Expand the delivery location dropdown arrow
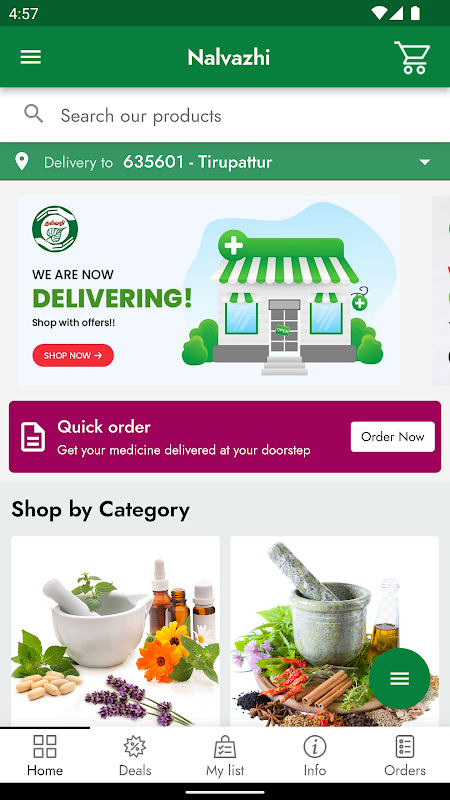 (x=424, y=162)
